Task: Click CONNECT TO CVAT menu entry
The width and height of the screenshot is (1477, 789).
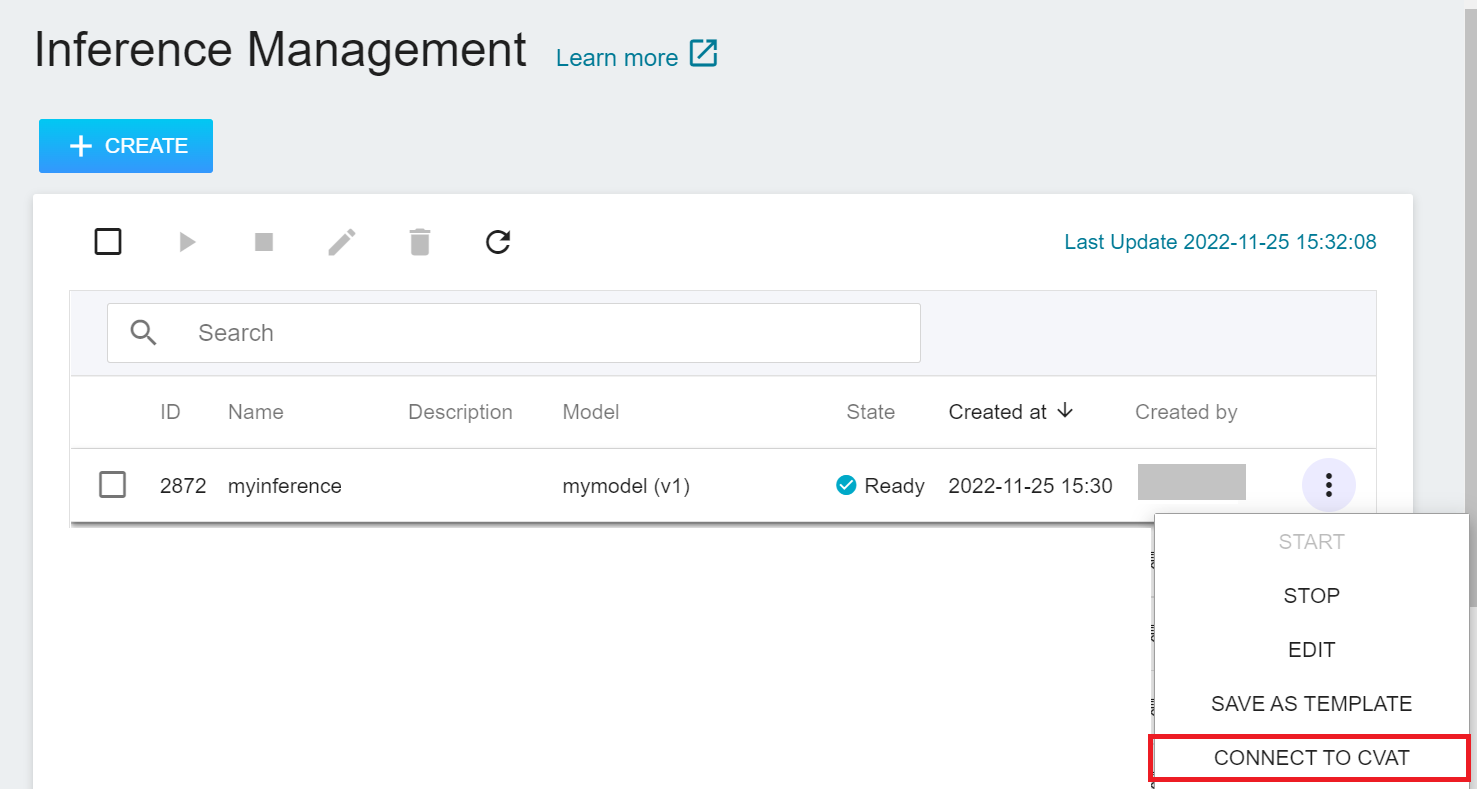Action: (1311, 758)
